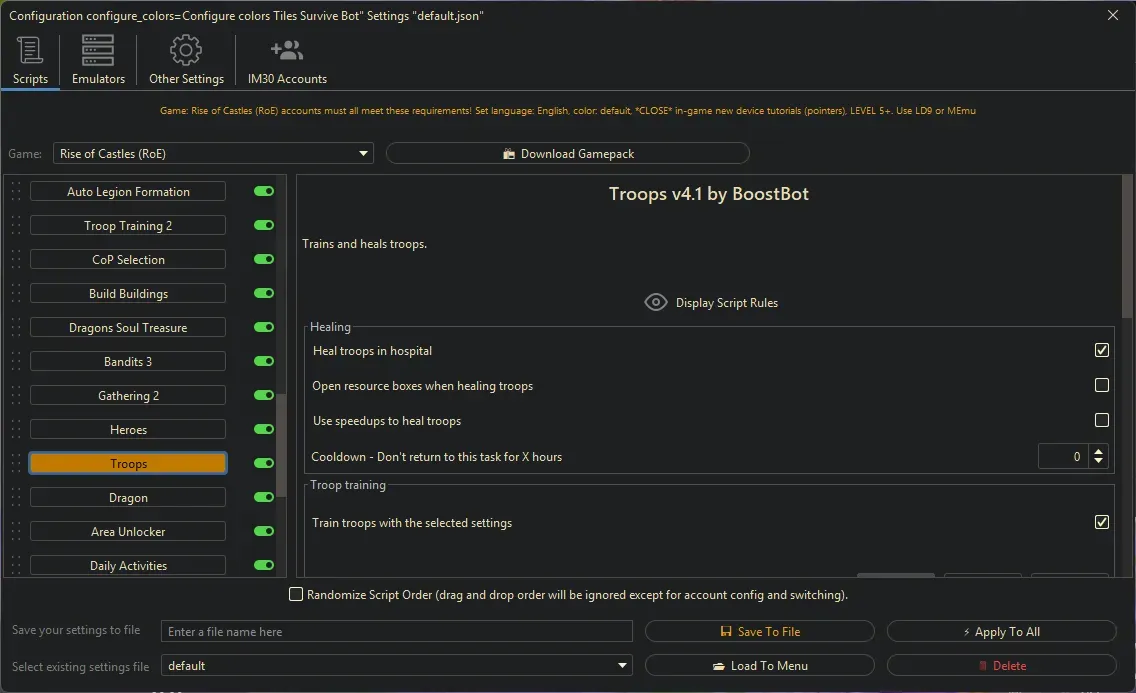
Task: Click Apply To All button
Action: (1001, 631)
